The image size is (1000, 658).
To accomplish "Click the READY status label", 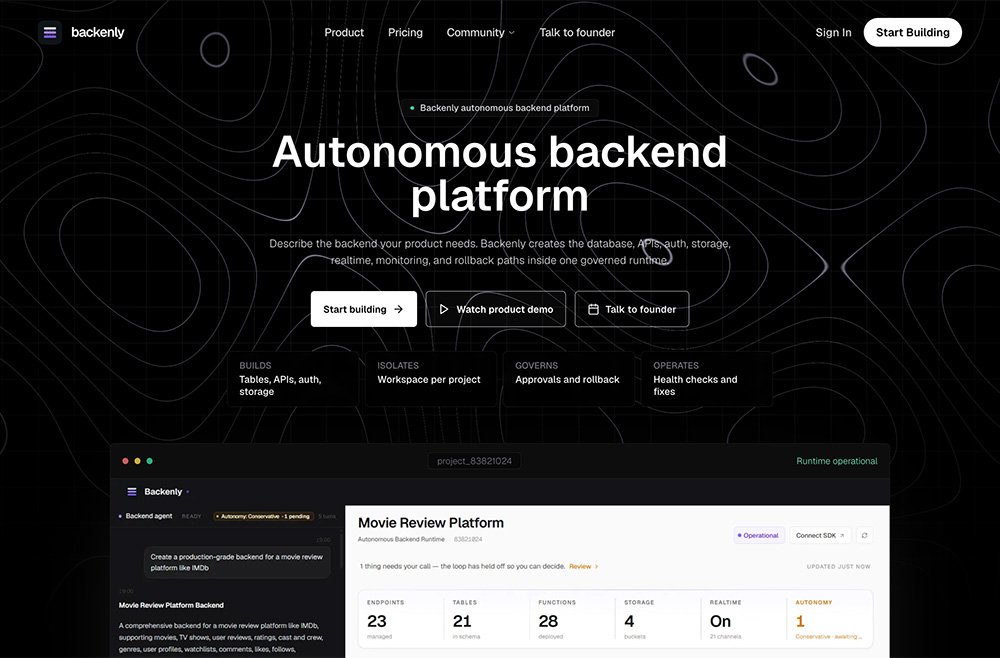I will click(191, 516).
